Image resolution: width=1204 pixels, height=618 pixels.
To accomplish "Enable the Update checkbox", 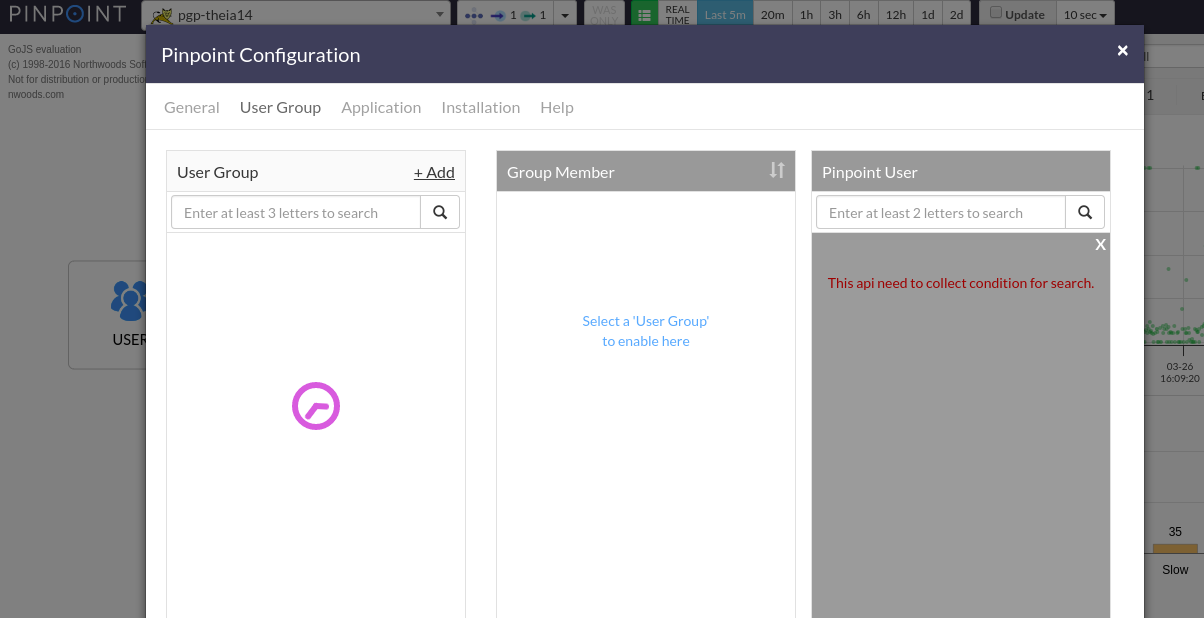I will [x=995, y=13].
